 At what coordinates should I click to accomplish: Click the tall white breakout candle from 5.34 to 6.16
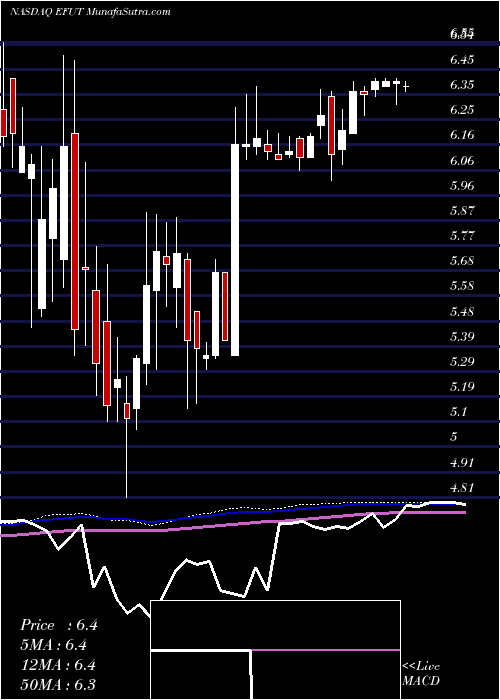coord(235,250)
